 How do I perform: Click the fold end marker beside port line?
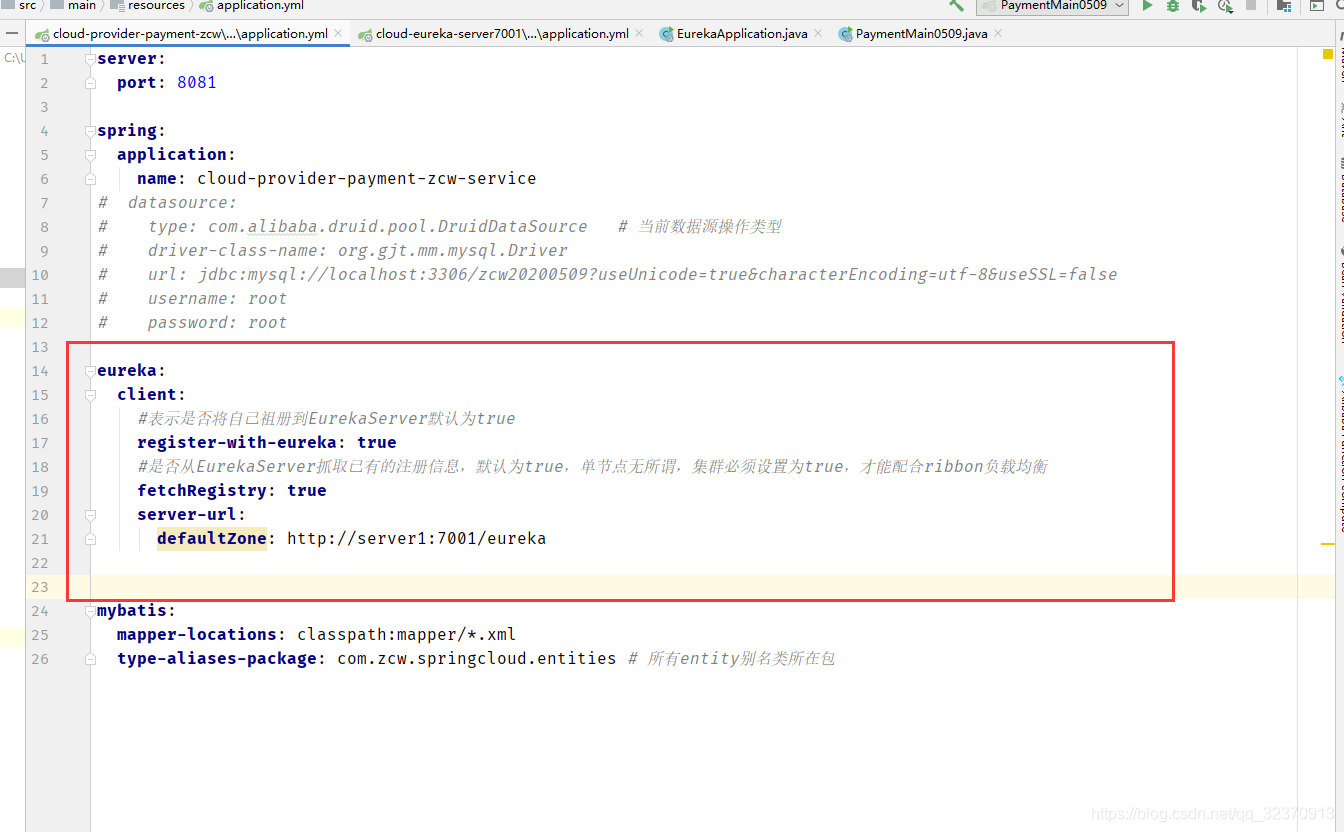(x=90, y=83)
